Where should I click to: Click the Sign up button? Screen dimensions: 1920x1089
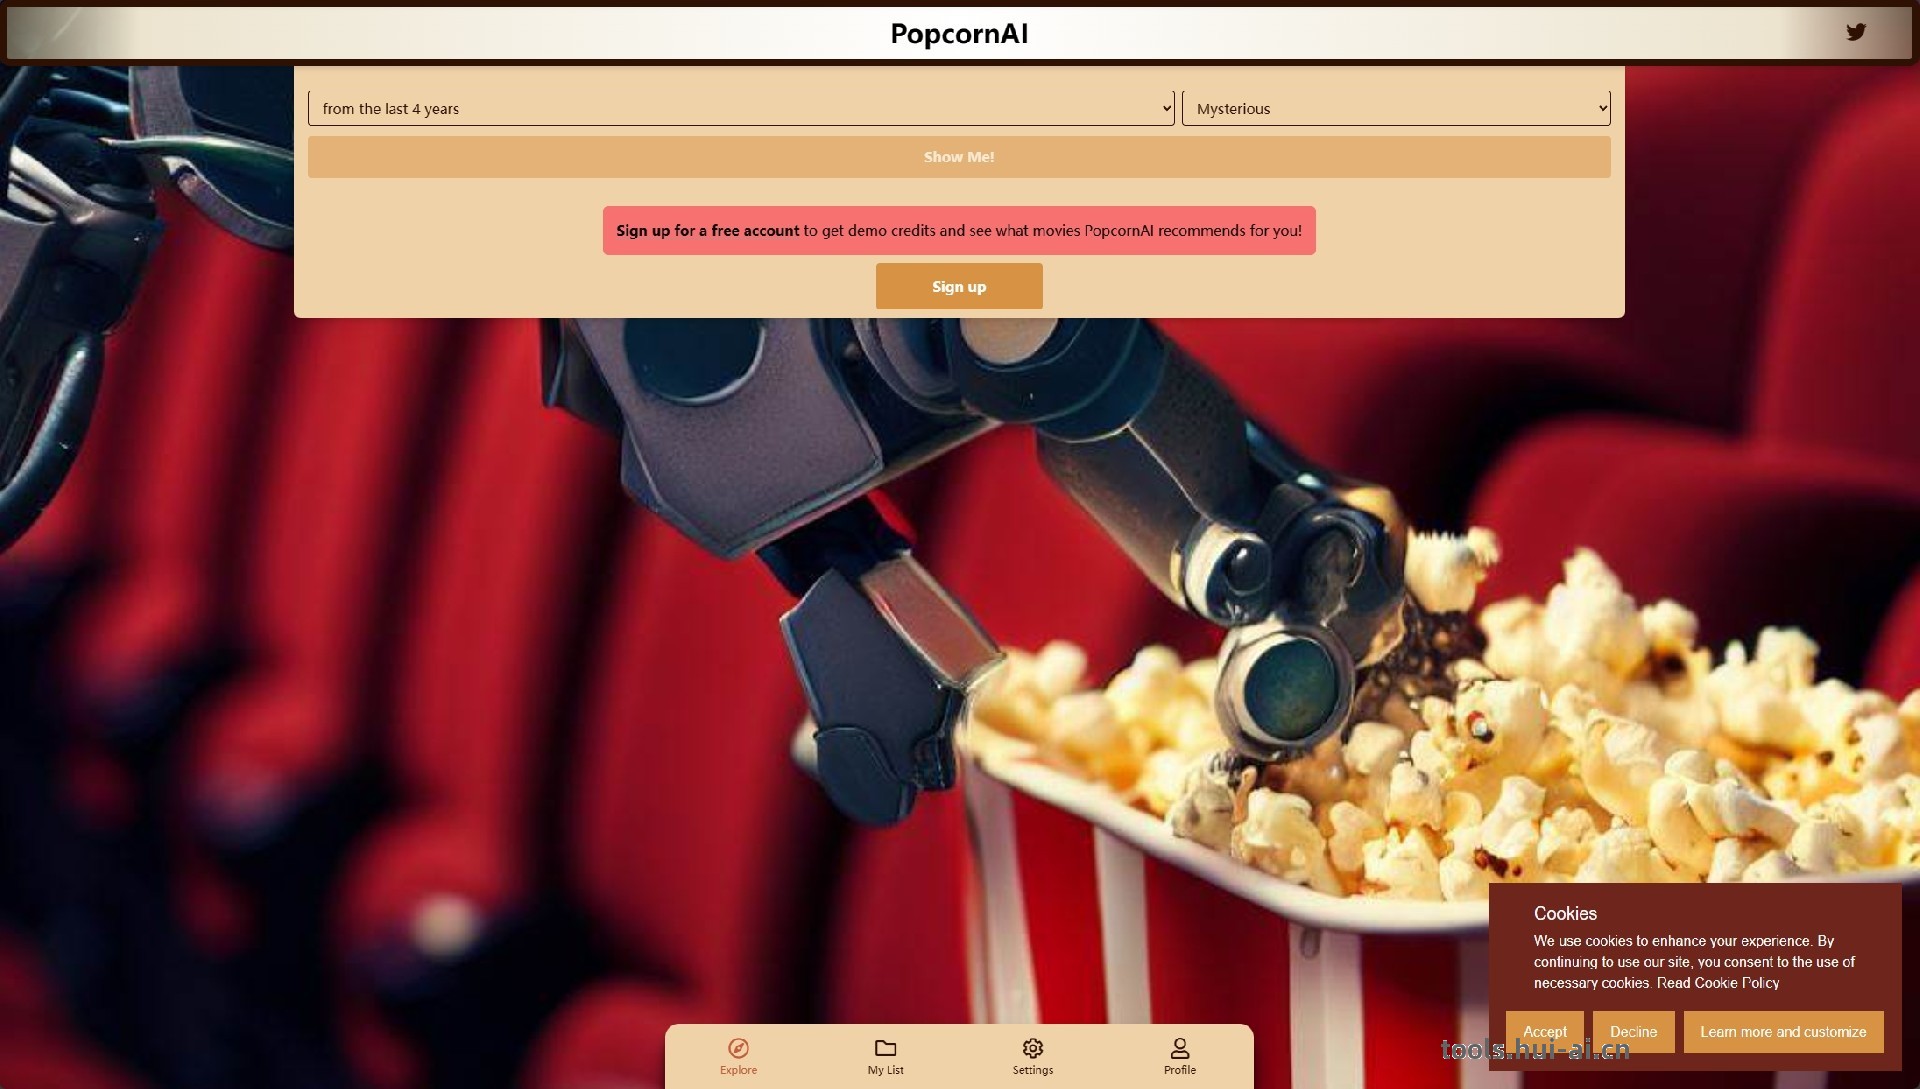958,286
